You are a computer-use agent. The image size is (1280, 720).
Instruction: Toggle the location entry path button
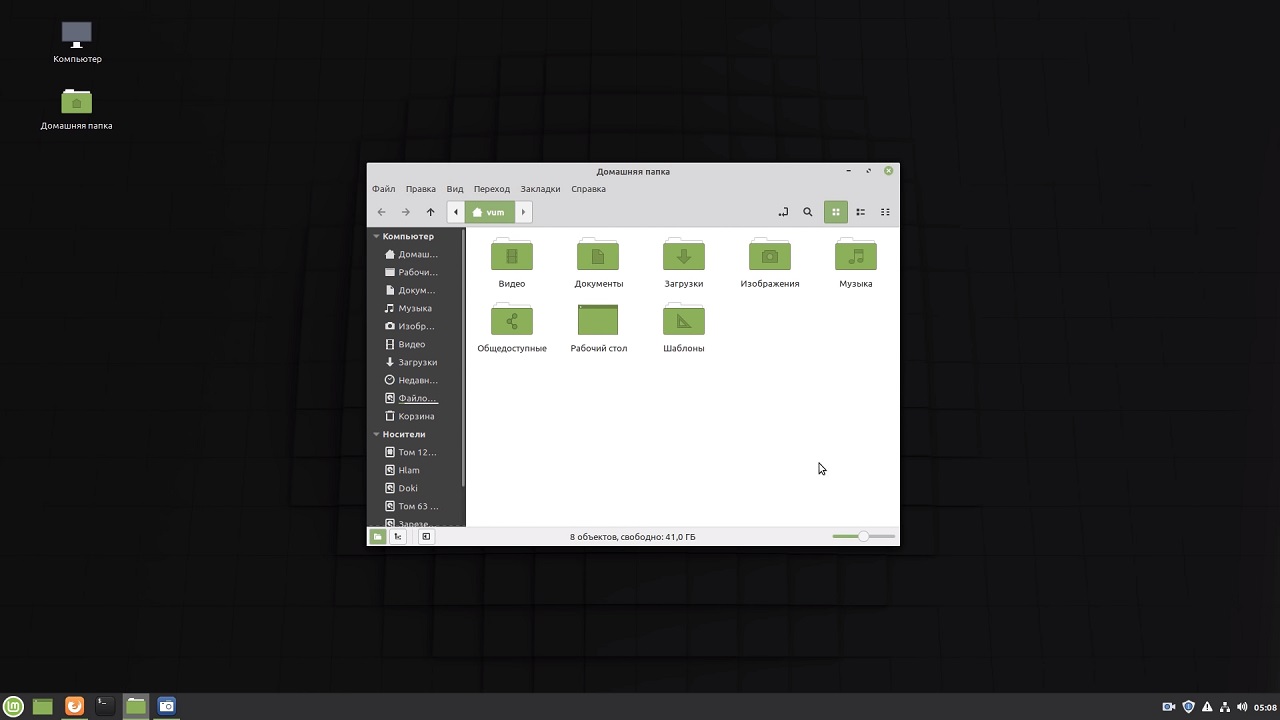pyautogui.click(x=783, y=212)
